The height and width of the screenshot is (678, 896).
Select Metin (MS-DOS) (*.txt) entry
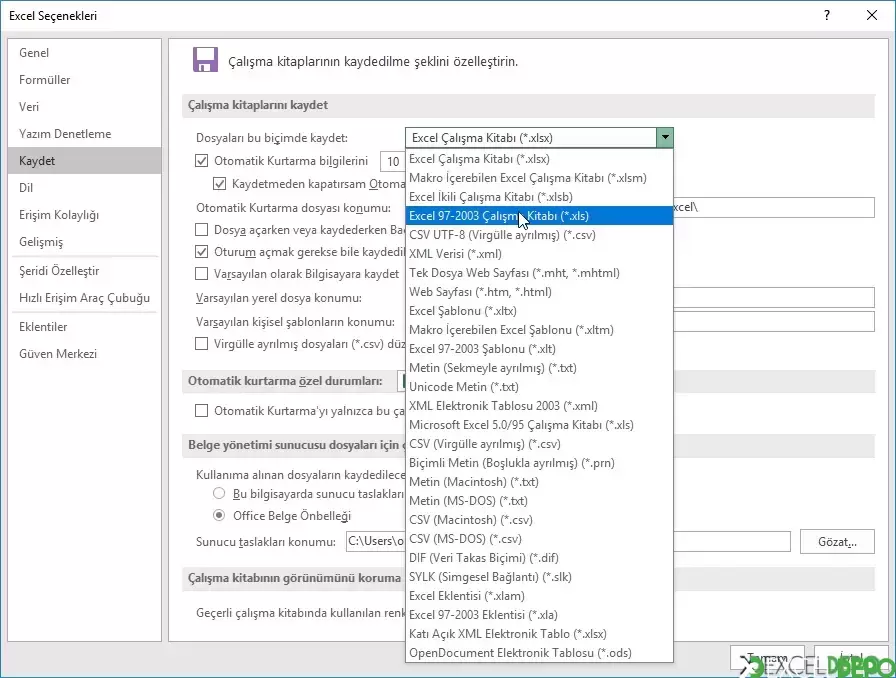coord(539,501)
